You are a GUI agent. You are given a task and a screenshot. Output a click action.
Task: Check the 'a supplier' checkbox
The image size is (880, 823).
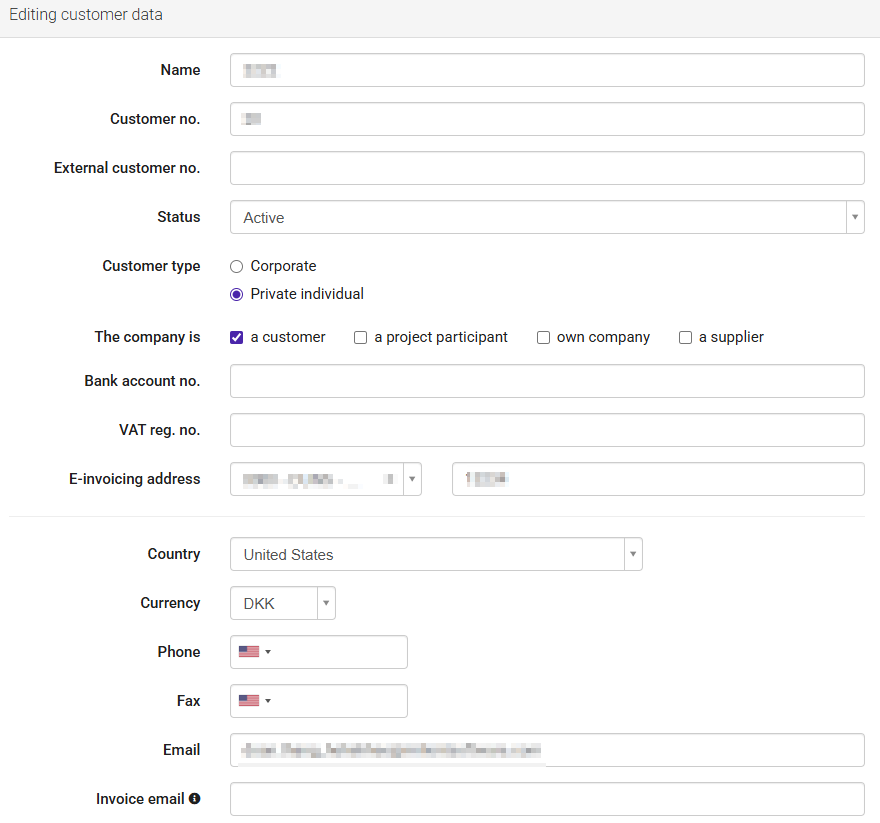pos(685,337)
